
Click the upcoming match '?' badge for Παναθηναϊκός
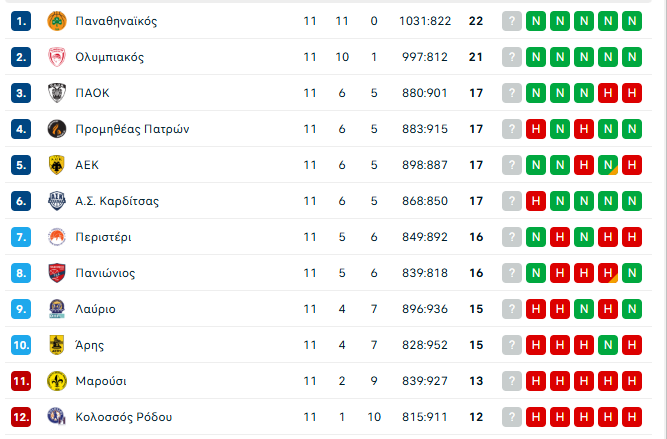512,21
